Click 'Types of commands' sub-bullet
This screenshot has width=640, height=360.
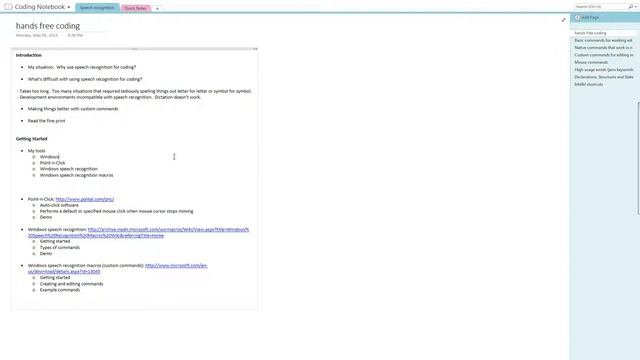(x=60, y=247)
